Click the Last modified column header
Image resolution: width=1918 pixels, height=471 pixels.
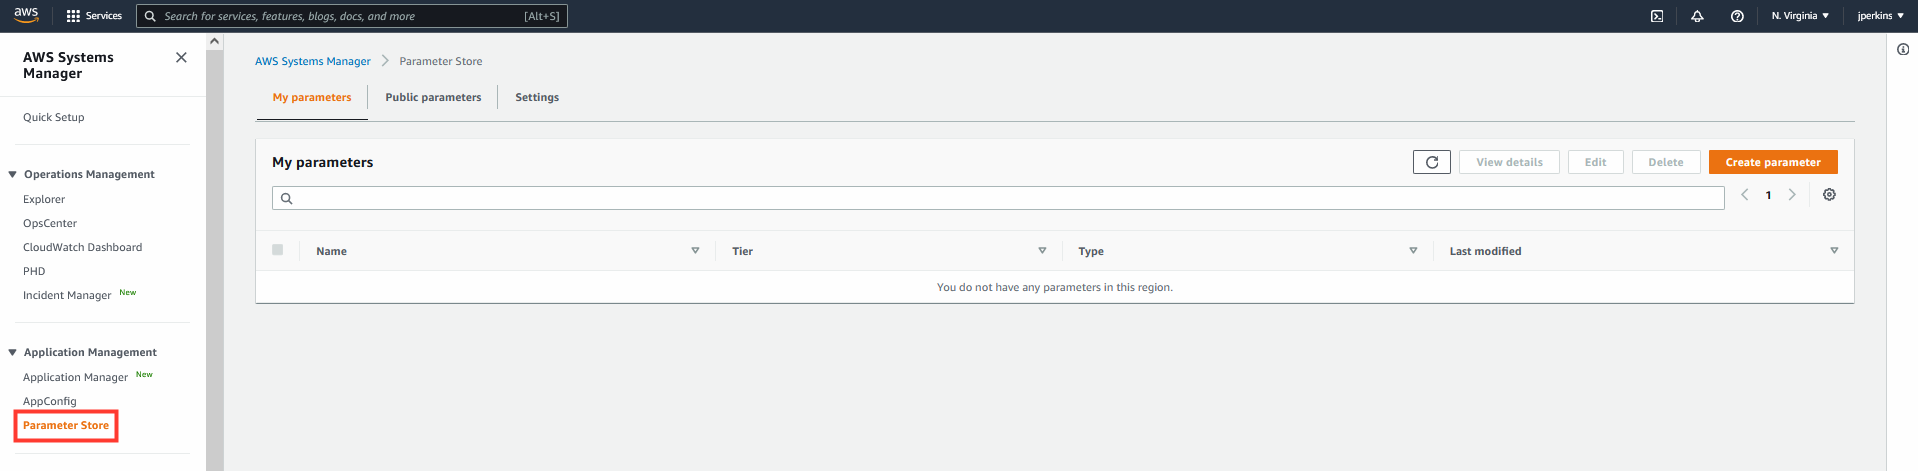[x=1485, y=251]
